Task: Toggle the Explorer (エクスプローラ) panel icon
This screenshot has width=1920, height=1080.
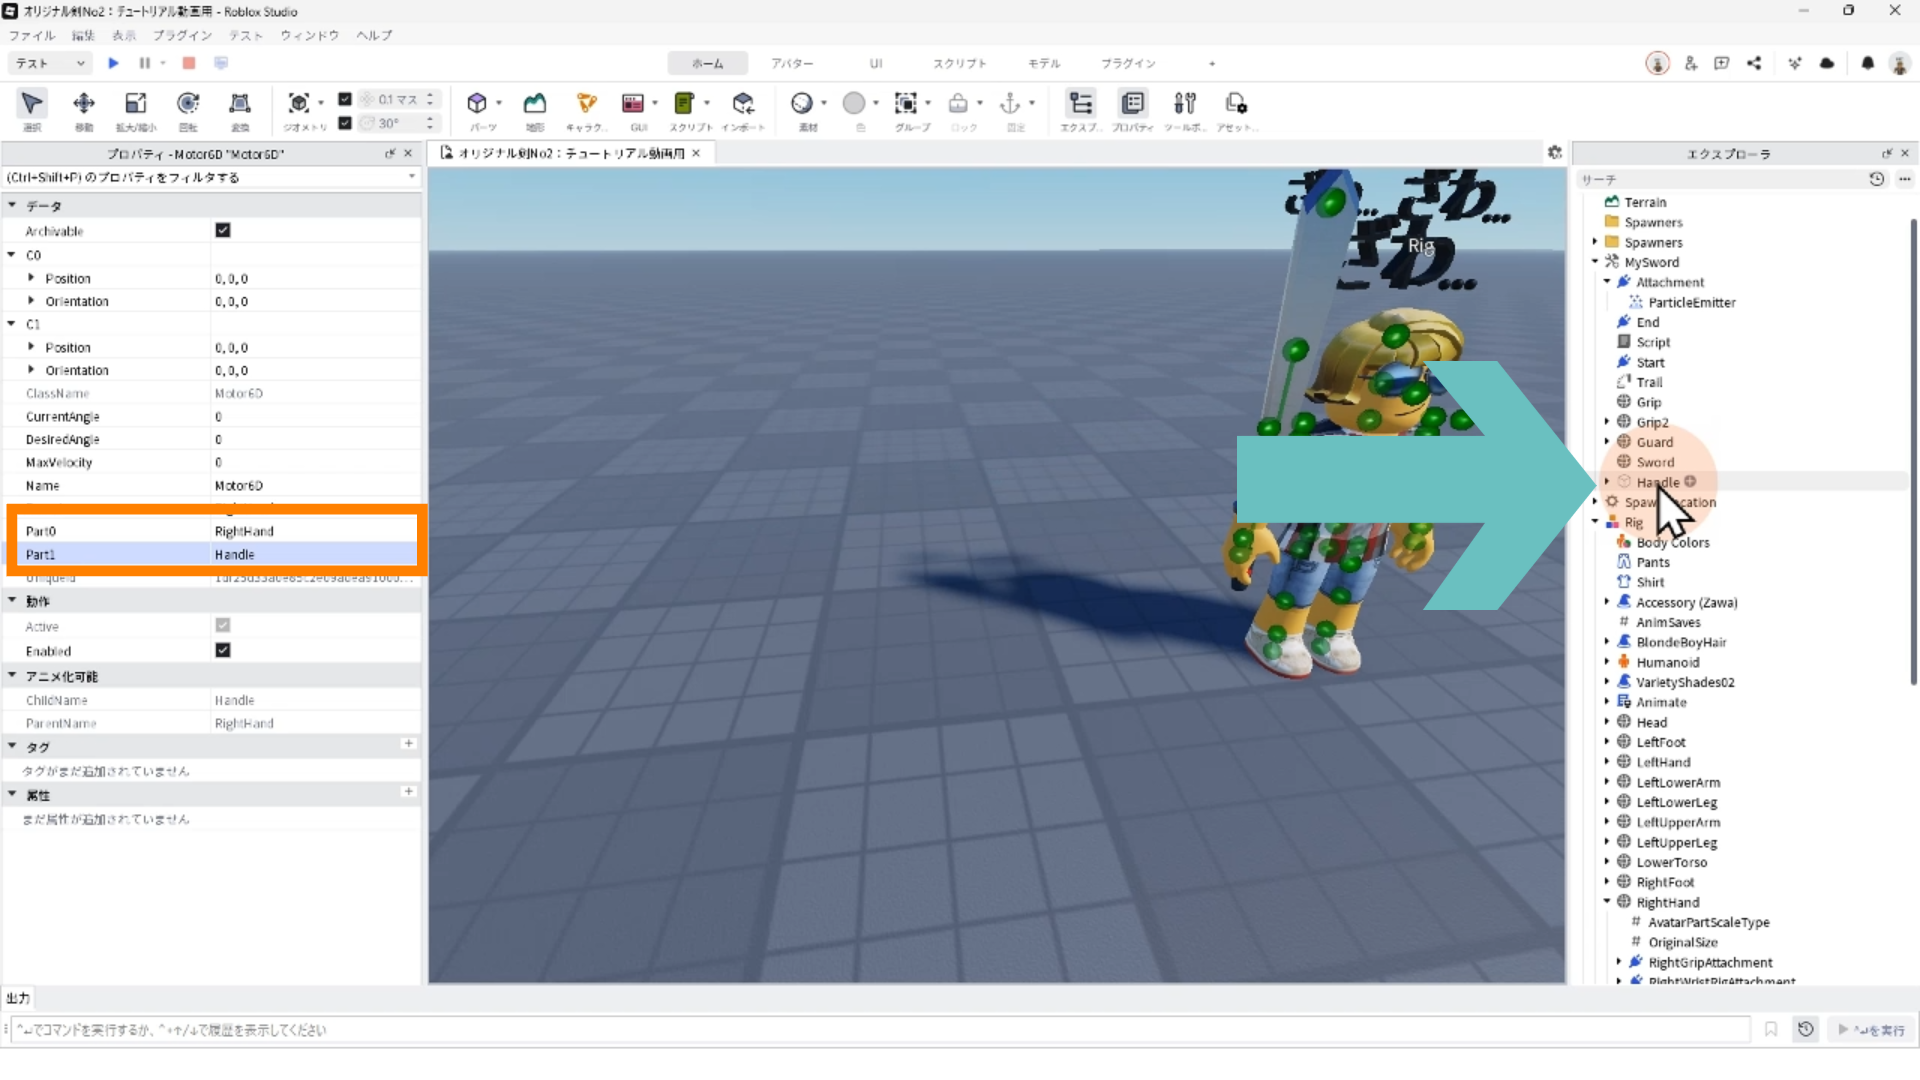Action: coord(1080,104)
